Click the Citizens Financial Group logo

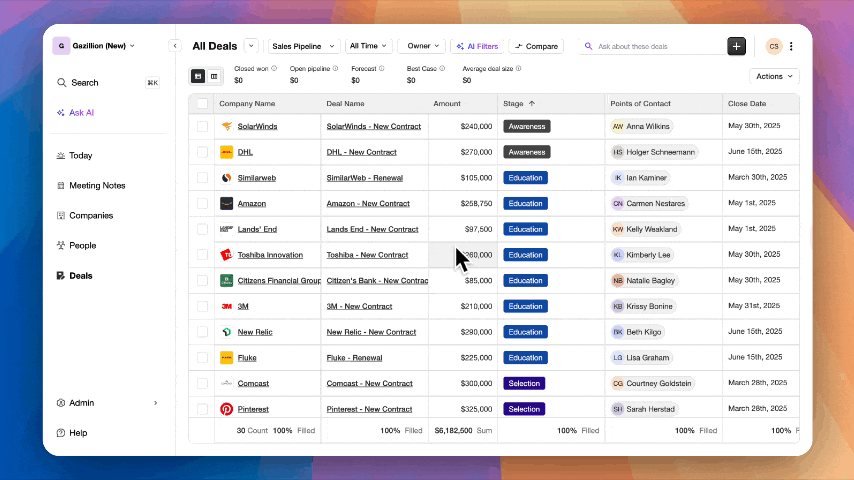pyautogui.click(x=227, y=281)
